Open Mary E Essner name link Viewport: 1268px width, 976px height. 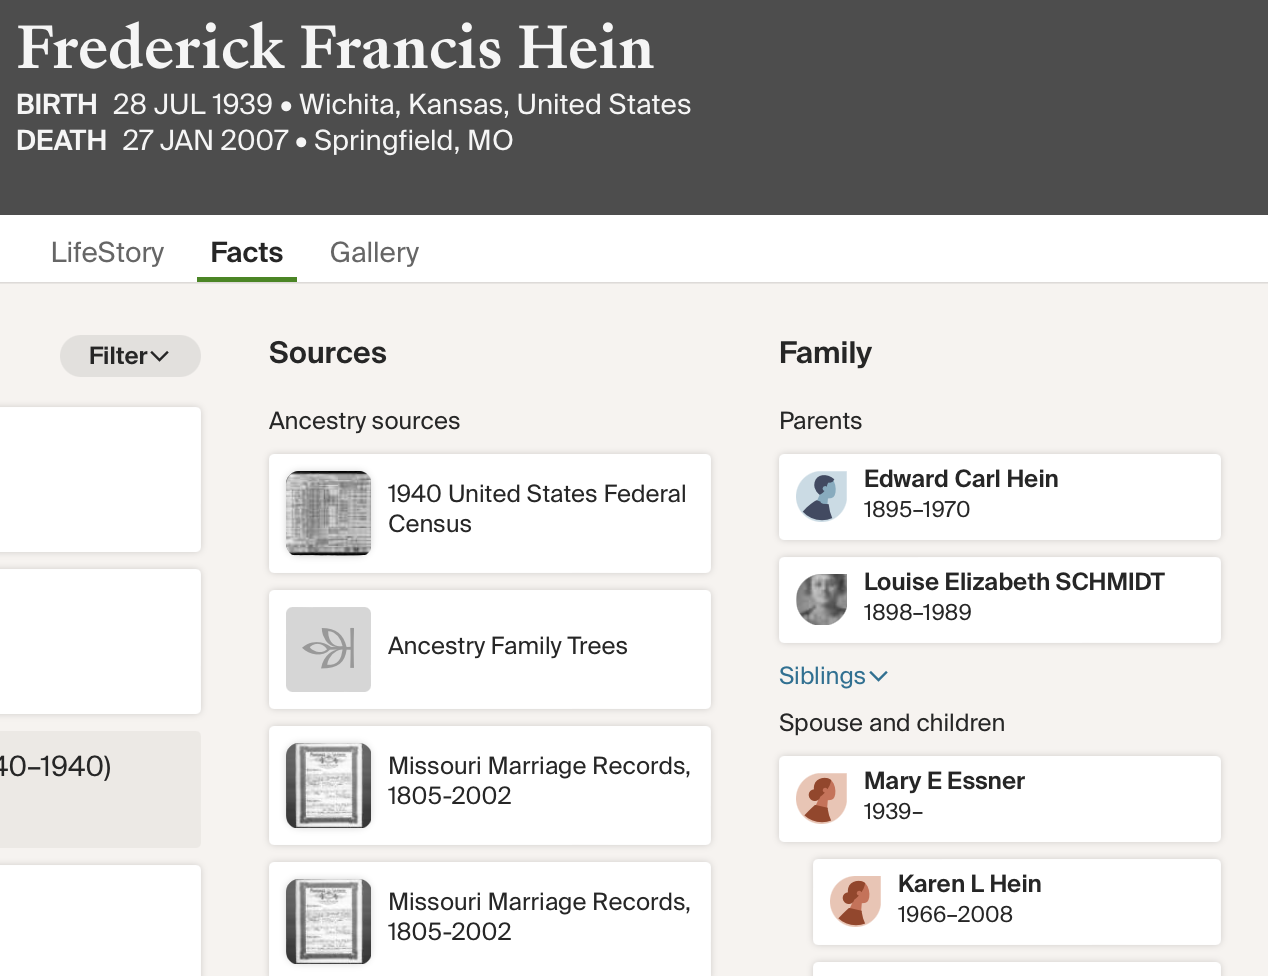click(943, 781)
